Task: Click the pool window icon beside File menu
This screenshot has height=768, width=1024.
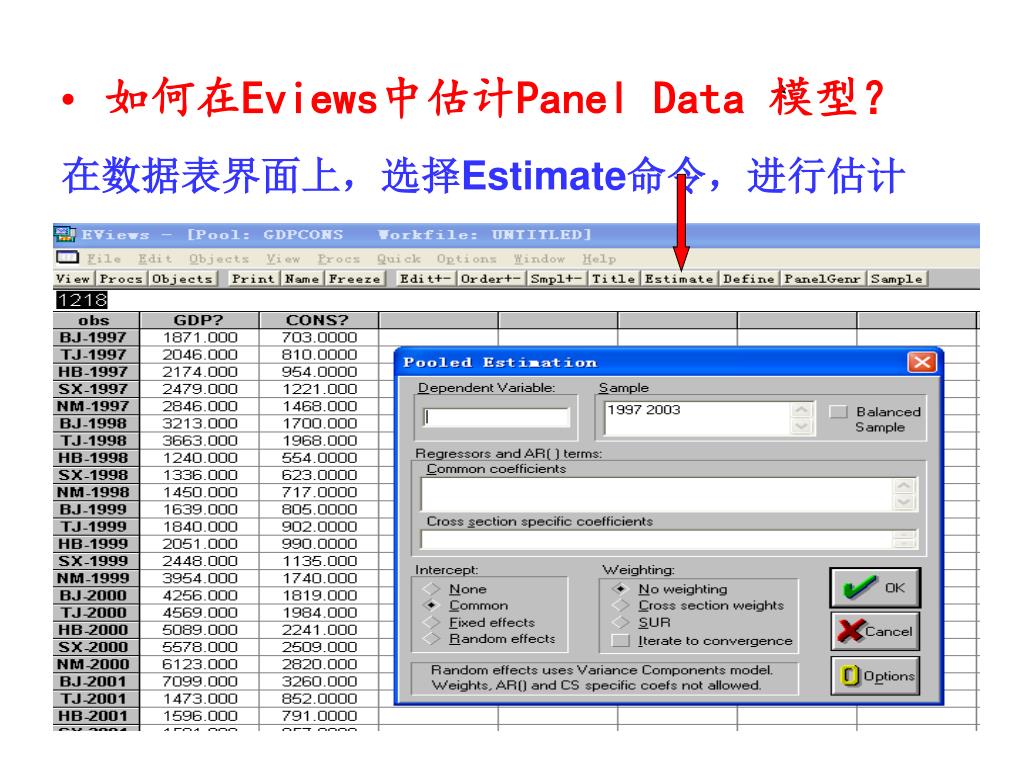Action: tap(67, 258)
